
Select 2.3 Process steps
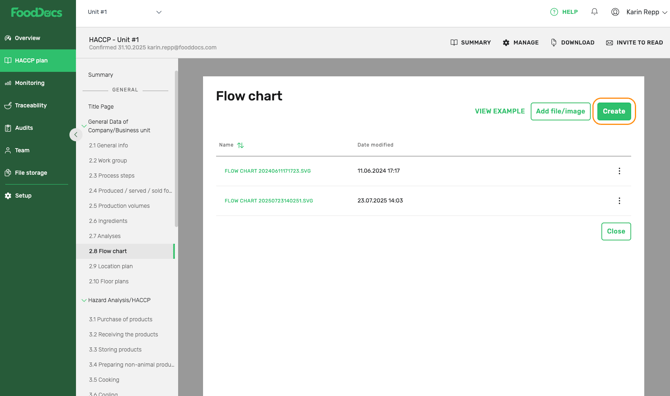tap(112, 176)
